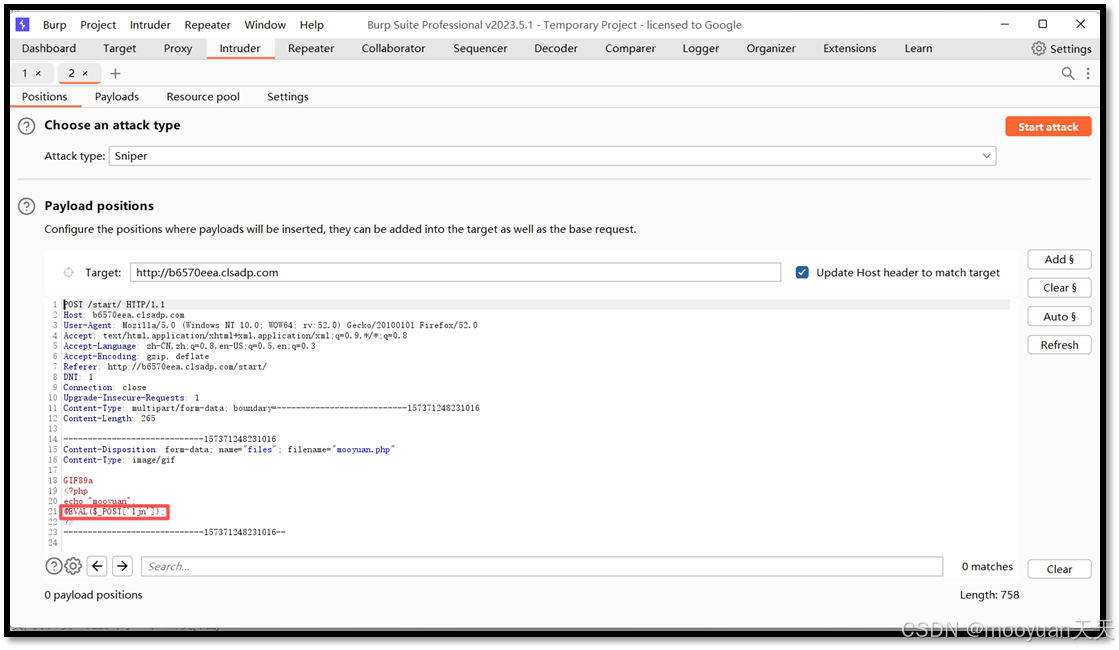Switch to the Decoder tab

point(556,49)
